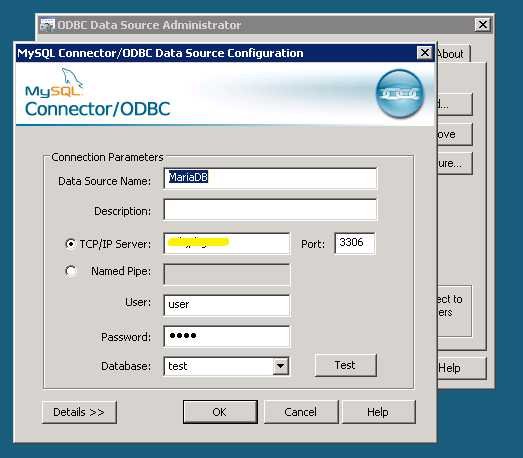Click the TCP/IP Server address field

(x=227, y=244)
